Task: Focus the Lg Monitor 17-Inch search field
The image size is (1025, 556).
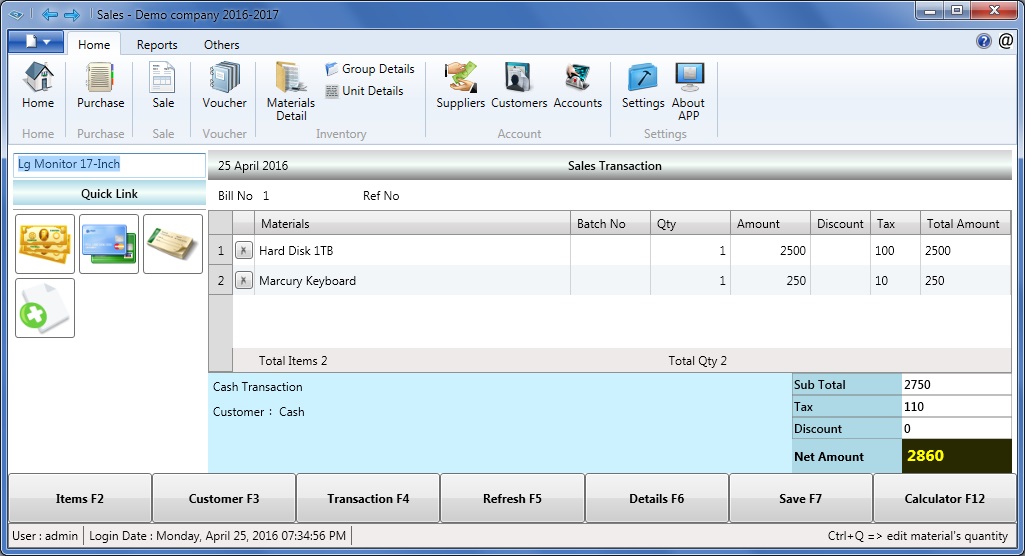Action: coord(109,165)
